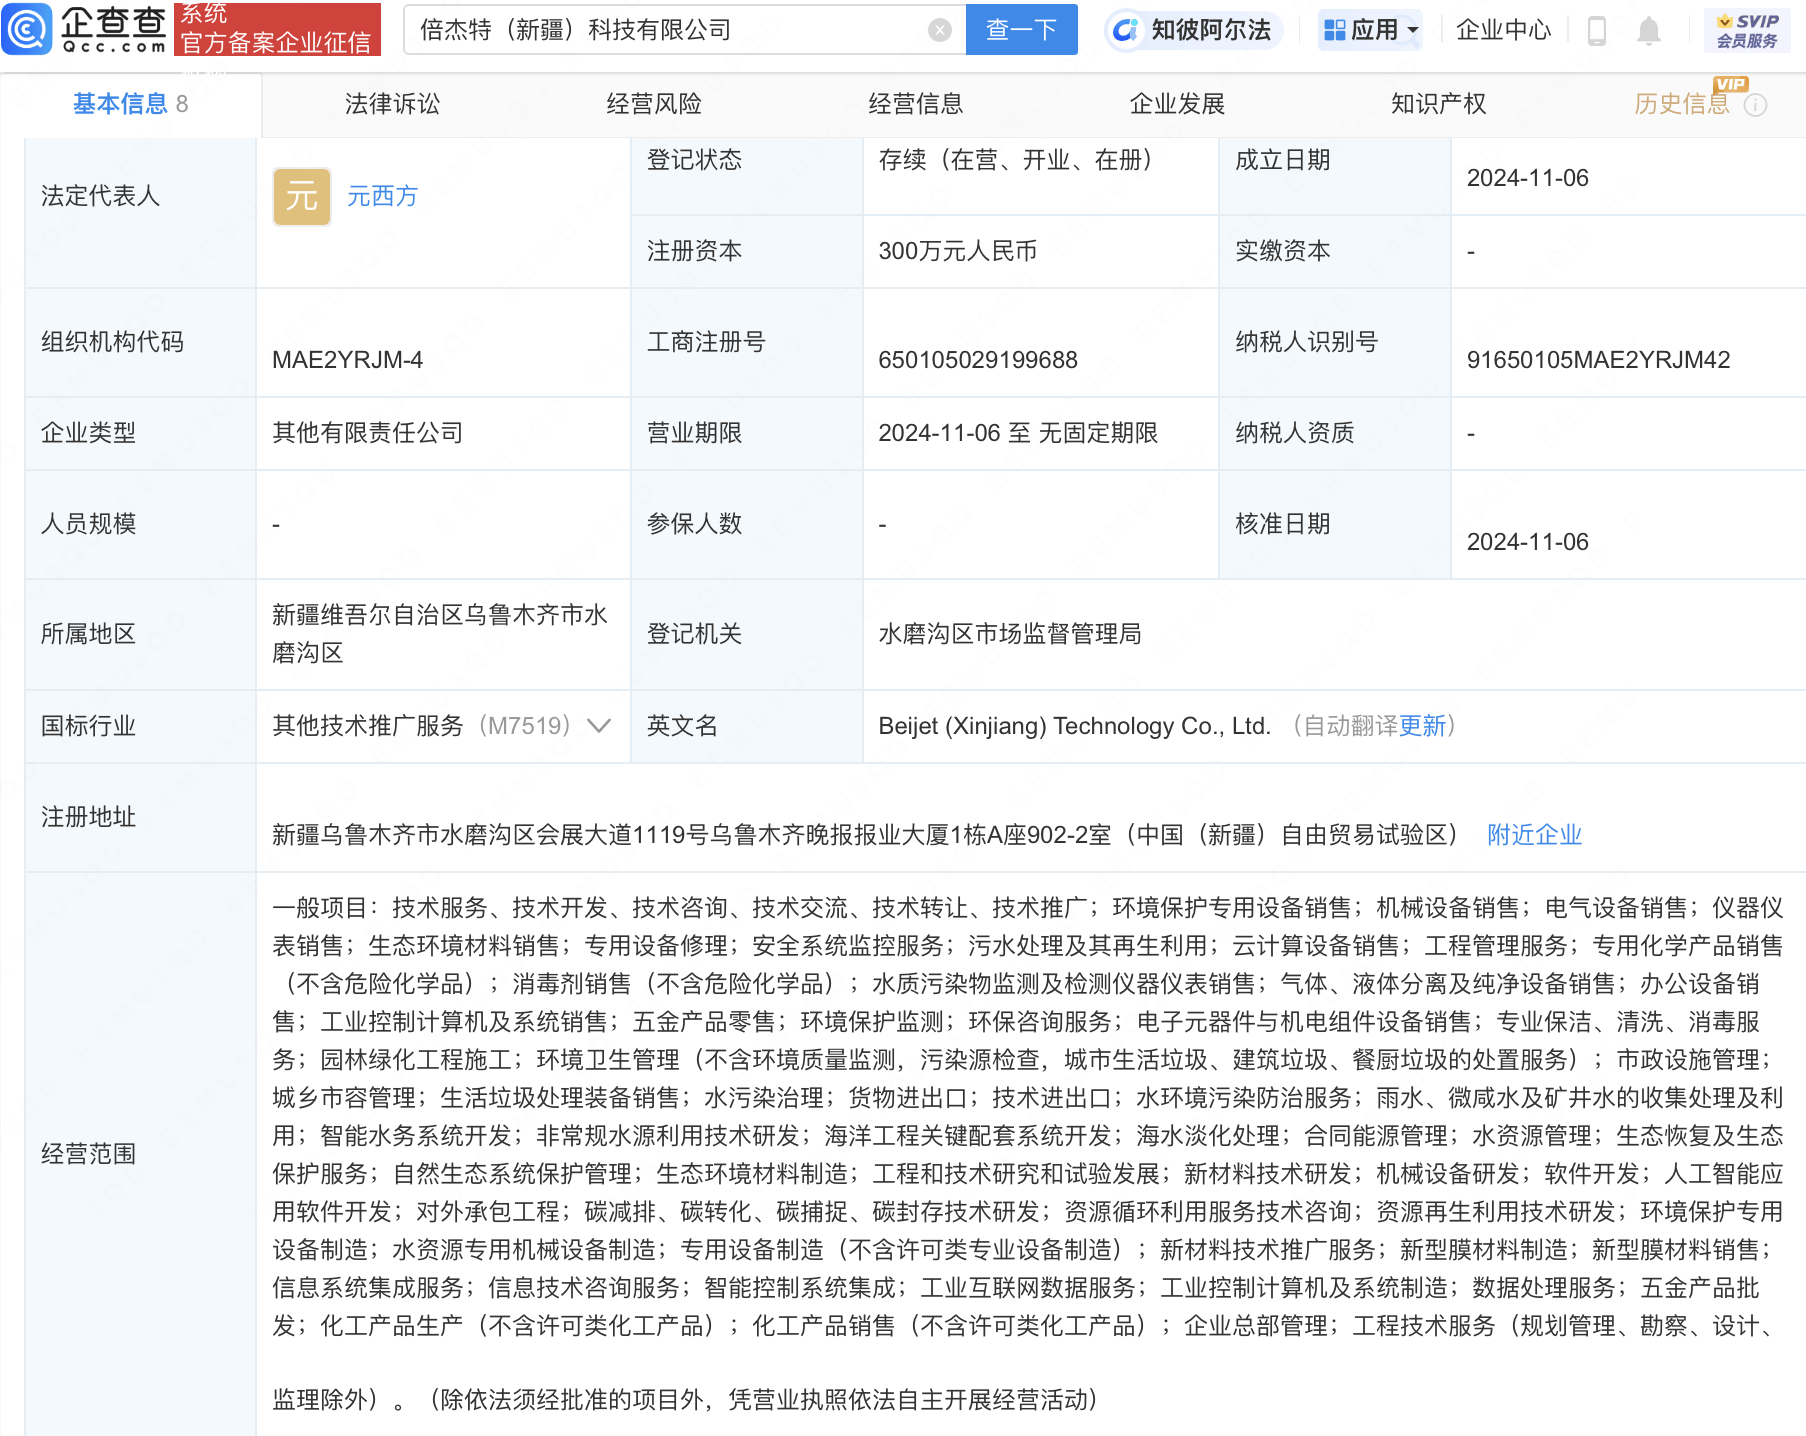This screenshot has width=1806, height=1436.
Task: Click the 经营范围 row label
Action: pos(88,1154)
